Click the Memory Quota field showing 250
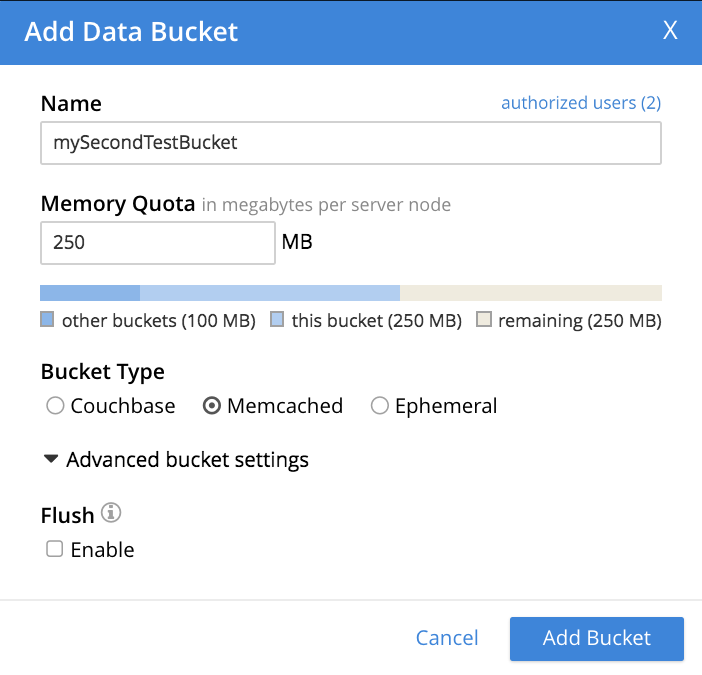 pyautogui.click(x=157, y=243)
